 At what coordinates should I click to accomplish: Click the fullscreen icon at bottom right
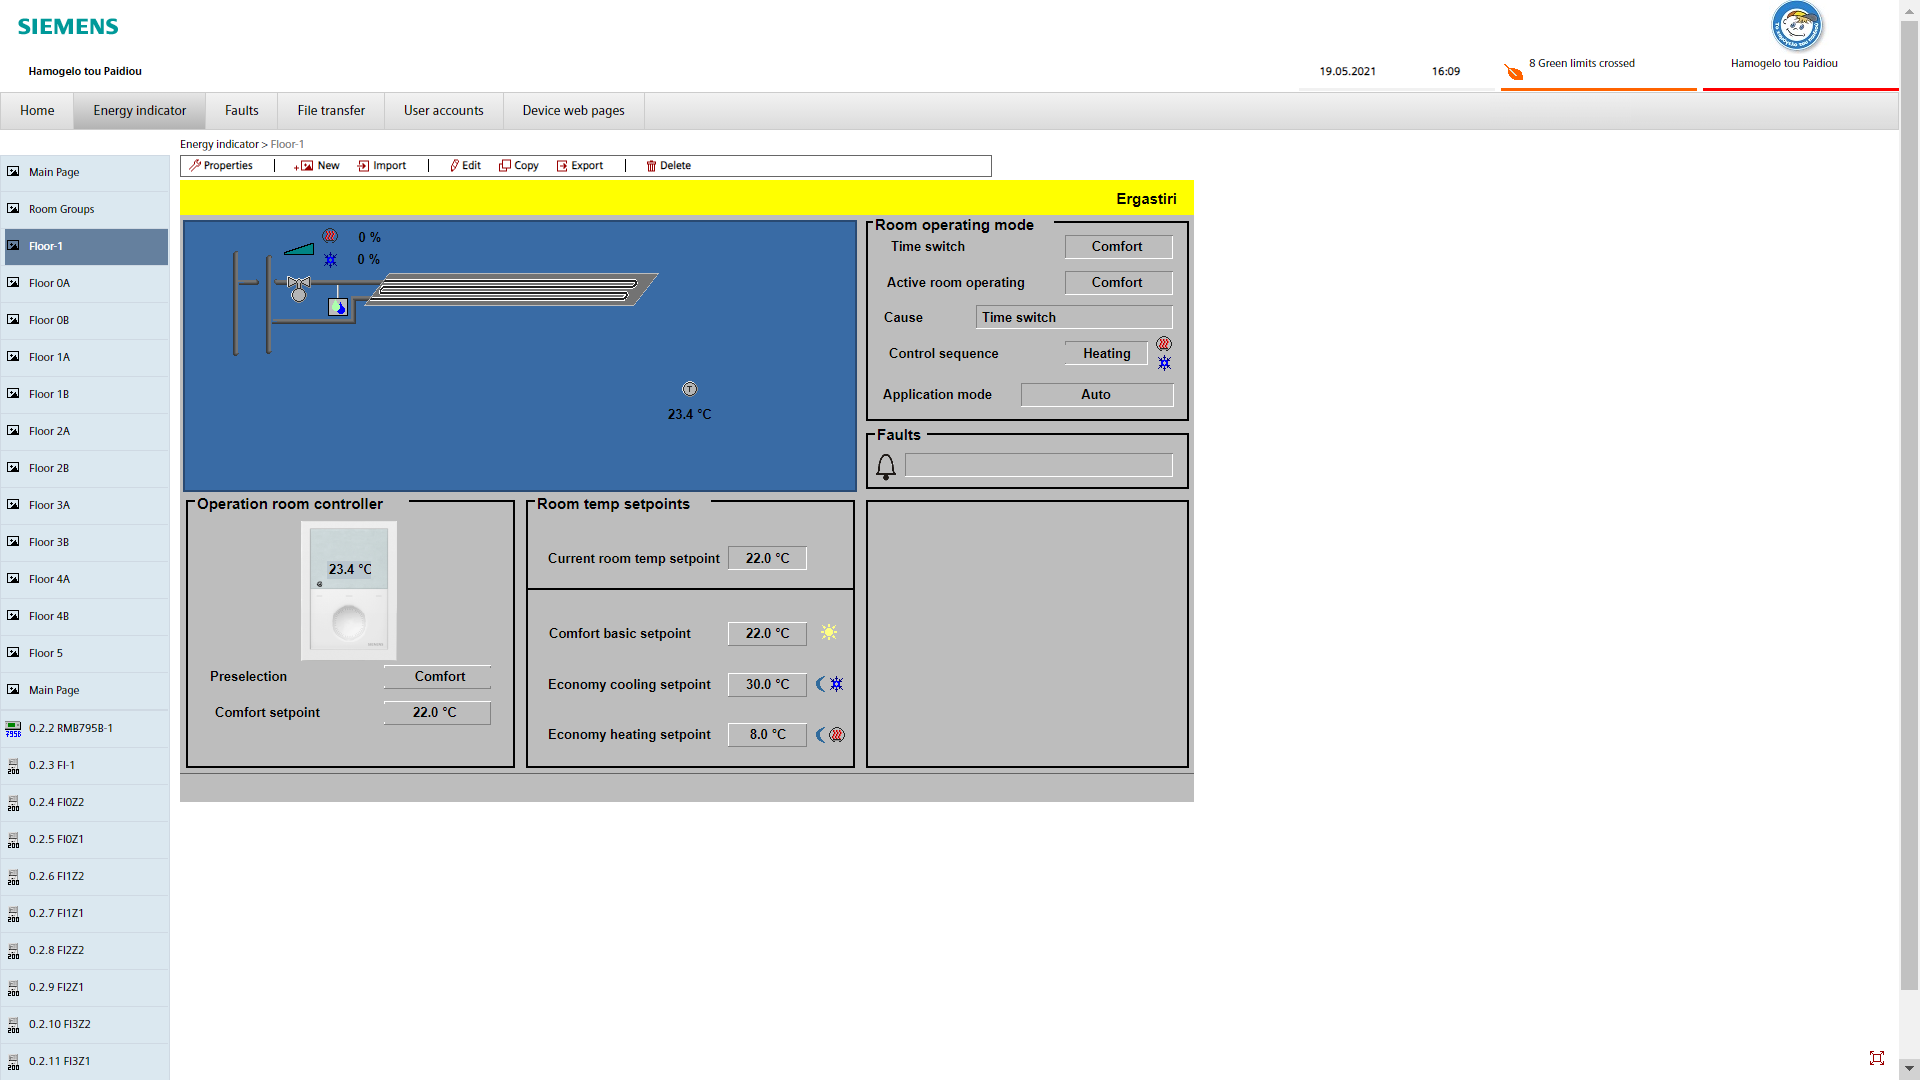tap(1877, 1058)
